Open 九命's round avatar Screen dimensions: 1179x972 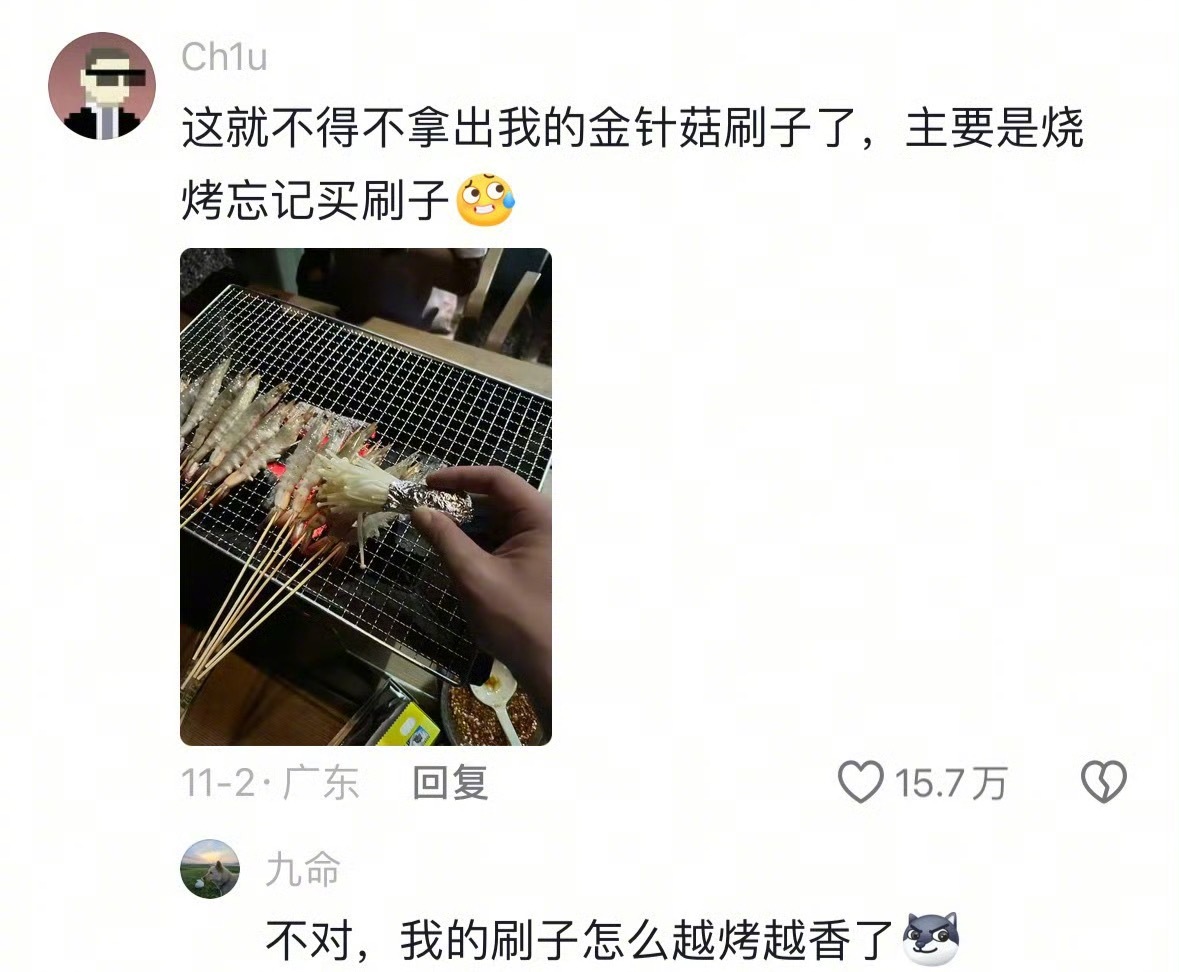[x=210, y=868]
